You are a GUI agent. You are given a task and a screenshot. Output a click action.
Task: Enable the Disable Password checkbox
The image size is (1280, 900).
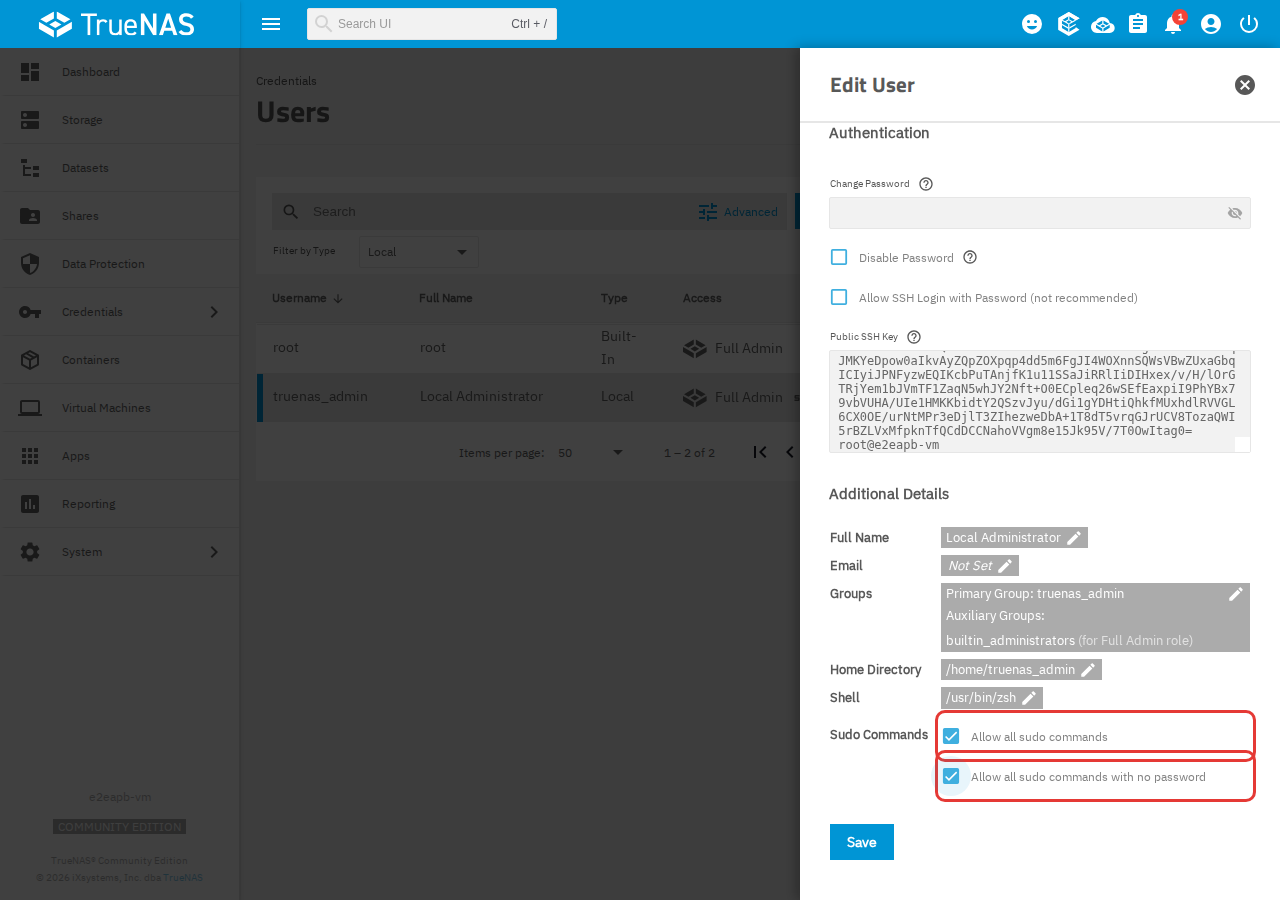pos(839,257)
